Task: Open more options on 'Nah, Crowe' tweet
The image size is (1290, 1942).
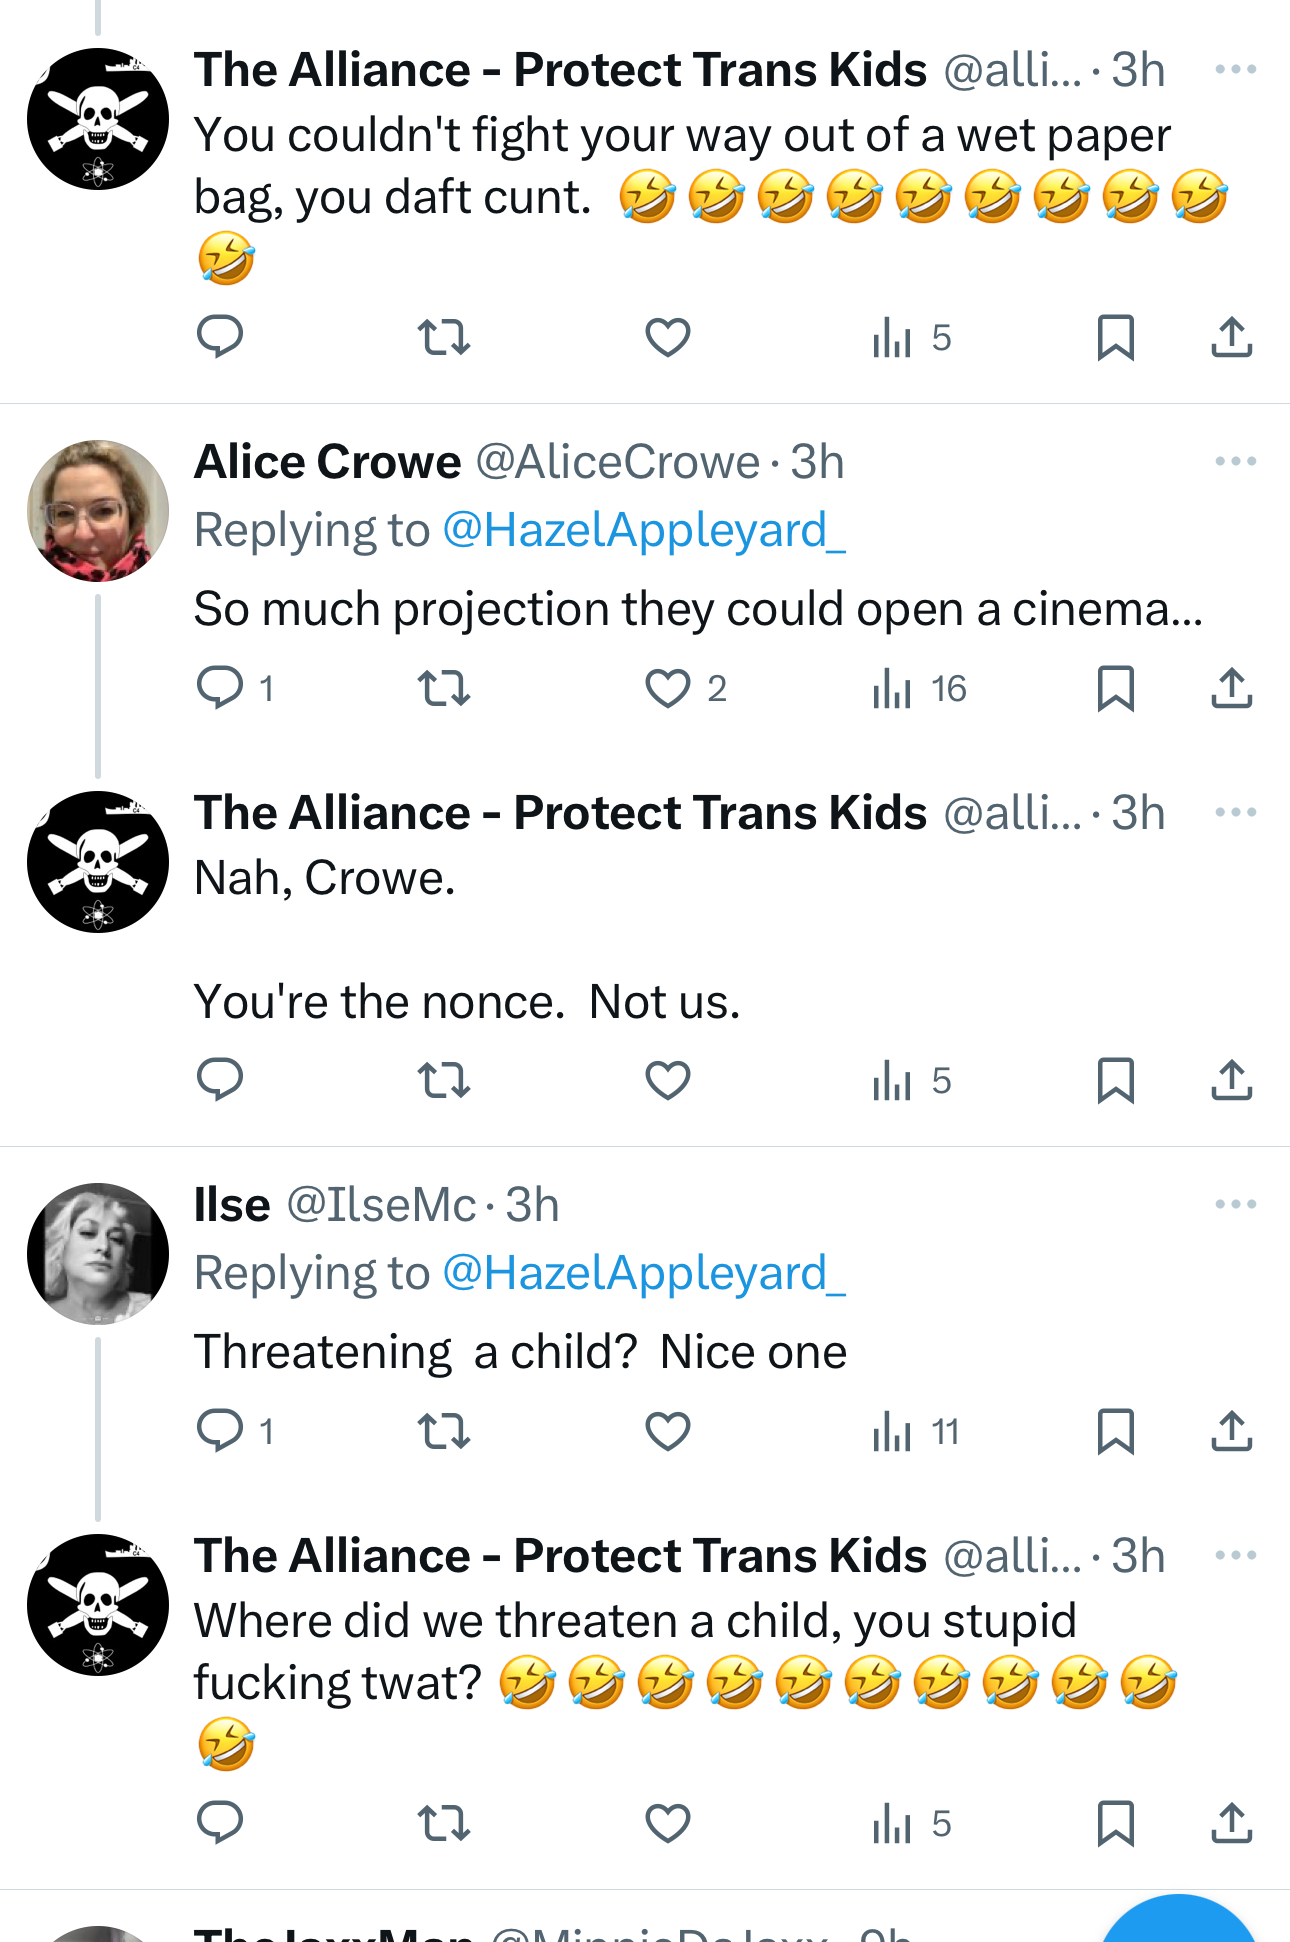Action: pyautogui.click(x=1235, y=812)
